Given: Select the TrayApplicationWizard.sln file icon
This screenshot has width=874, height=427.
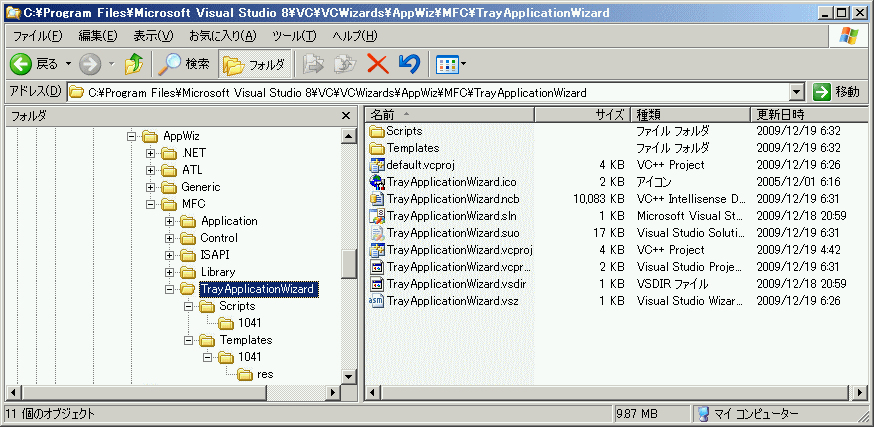Looking at the screenshot, I should [377, 216].
